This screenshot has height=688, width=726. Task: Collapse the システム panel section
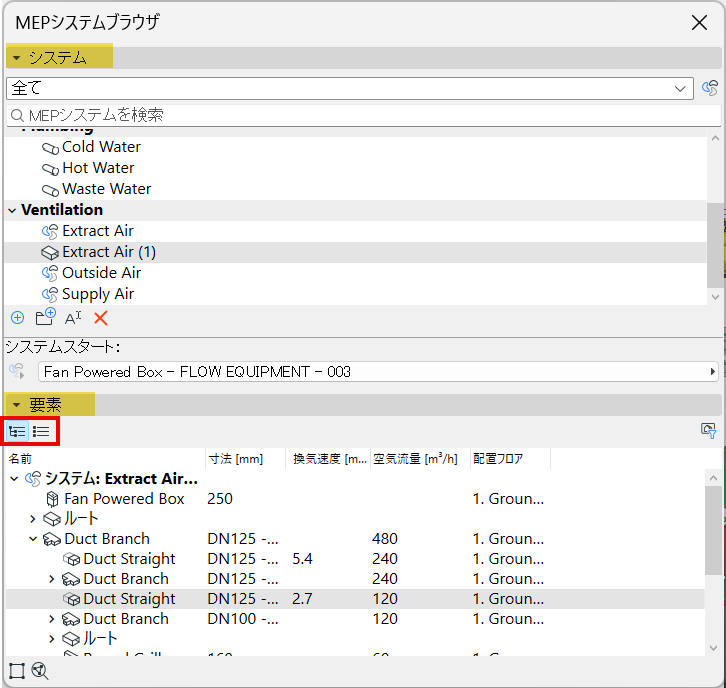pyautogui.click(x=17, y=58)
